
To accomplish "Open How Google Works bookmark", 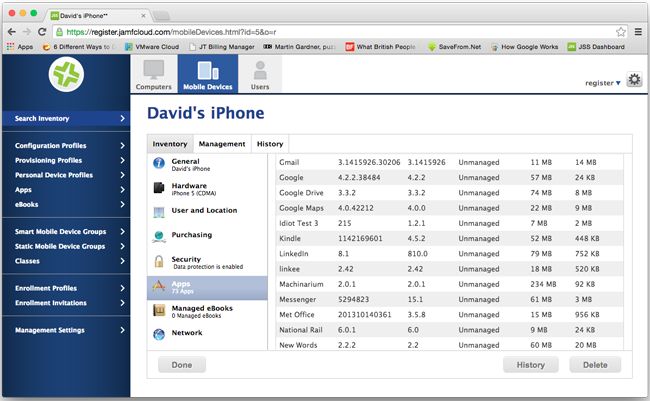I will click(x=524, y=47).
